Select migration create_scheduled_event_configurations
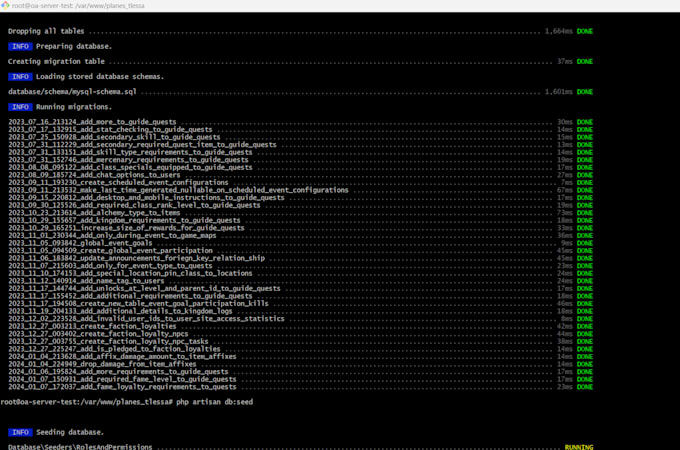Viewport: 680px width, 450px height. pos(118,183)
